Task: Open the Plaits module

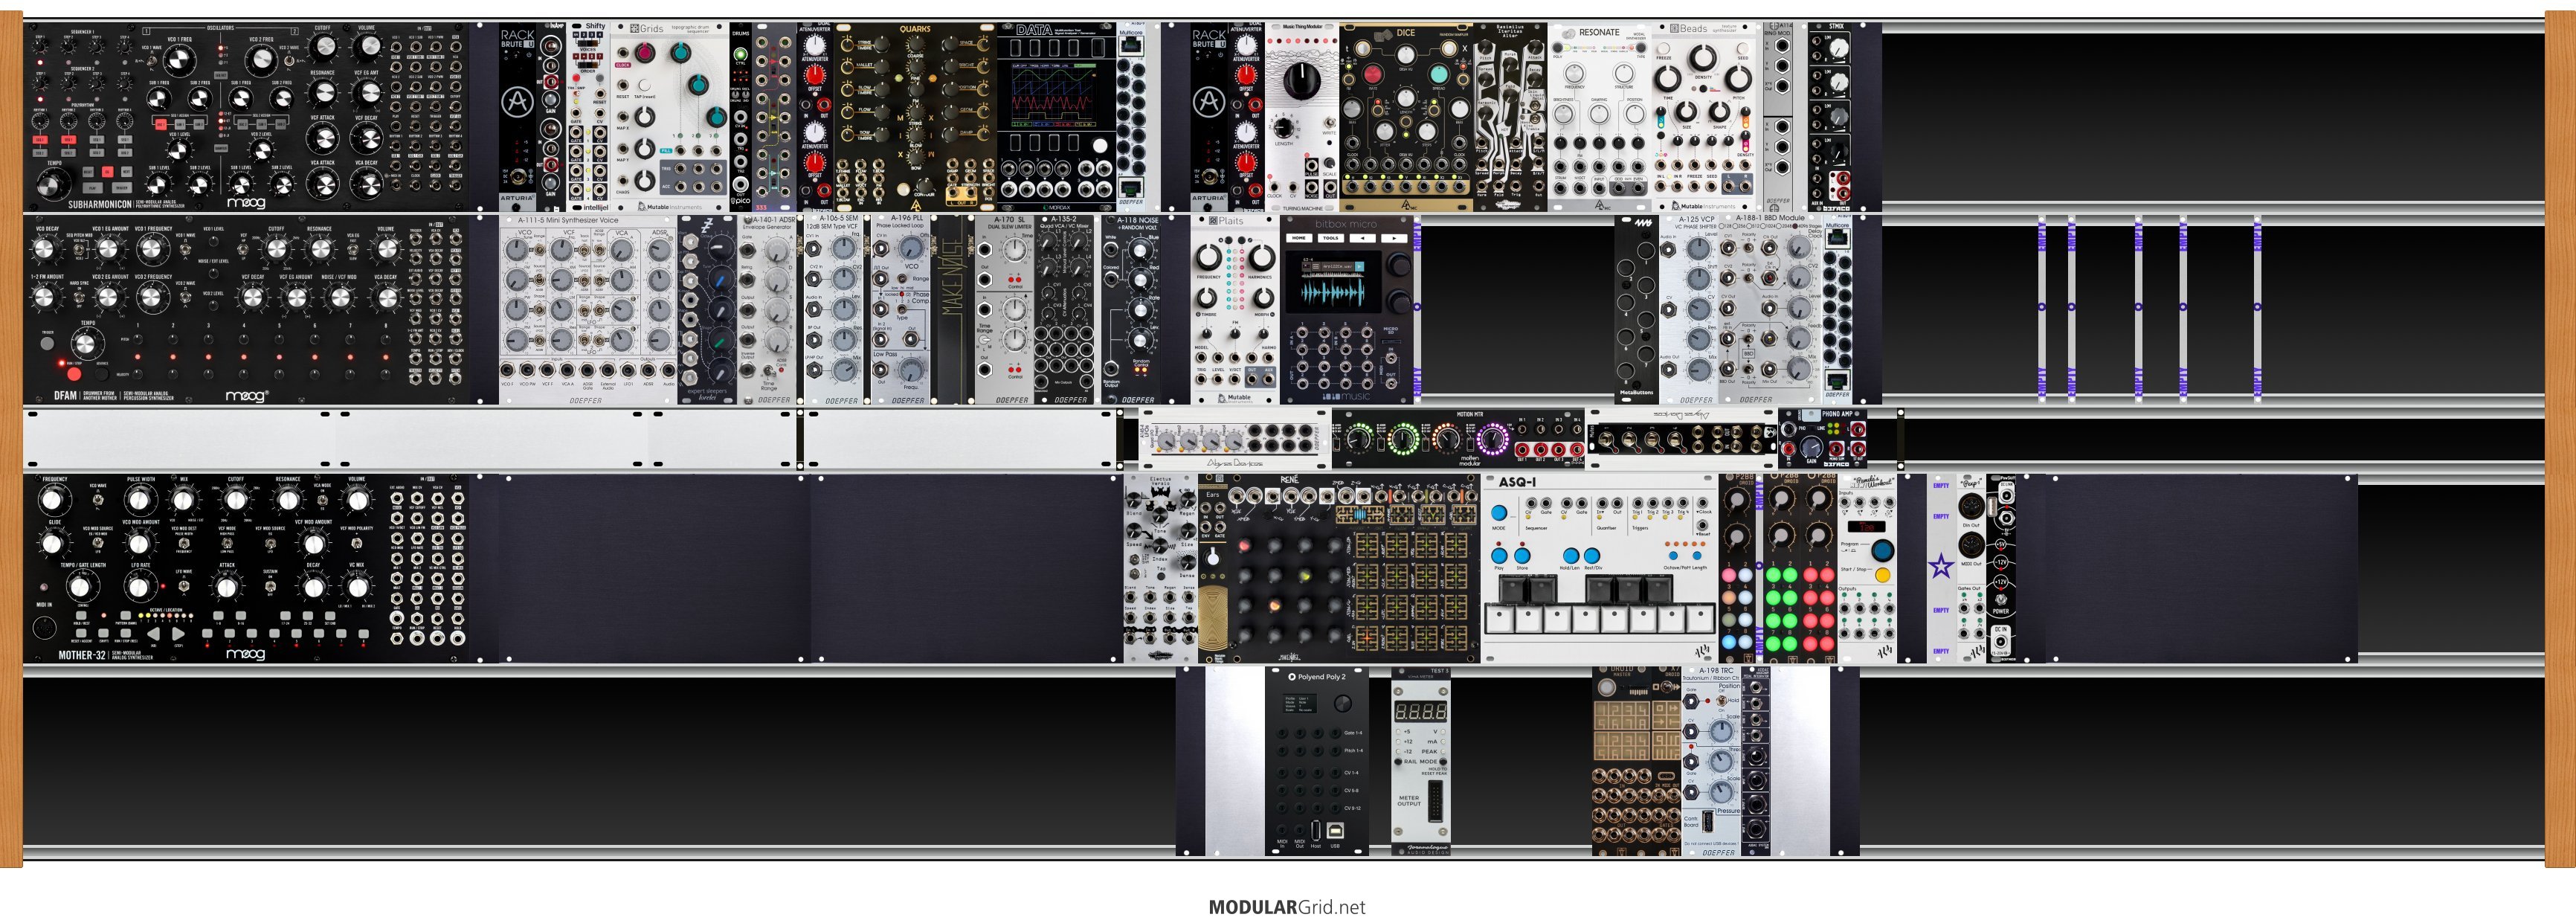Action: coord(1235,310)
